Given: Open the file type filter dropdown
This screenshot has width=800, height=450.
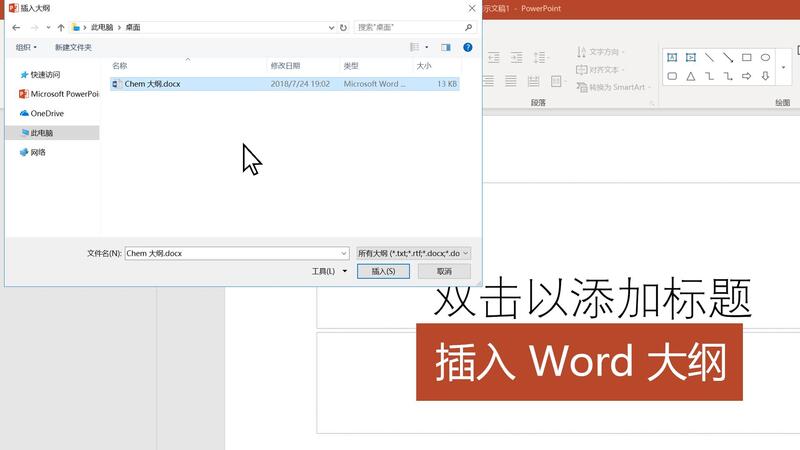Looking at the screenshot, I should tap(413, 253).
